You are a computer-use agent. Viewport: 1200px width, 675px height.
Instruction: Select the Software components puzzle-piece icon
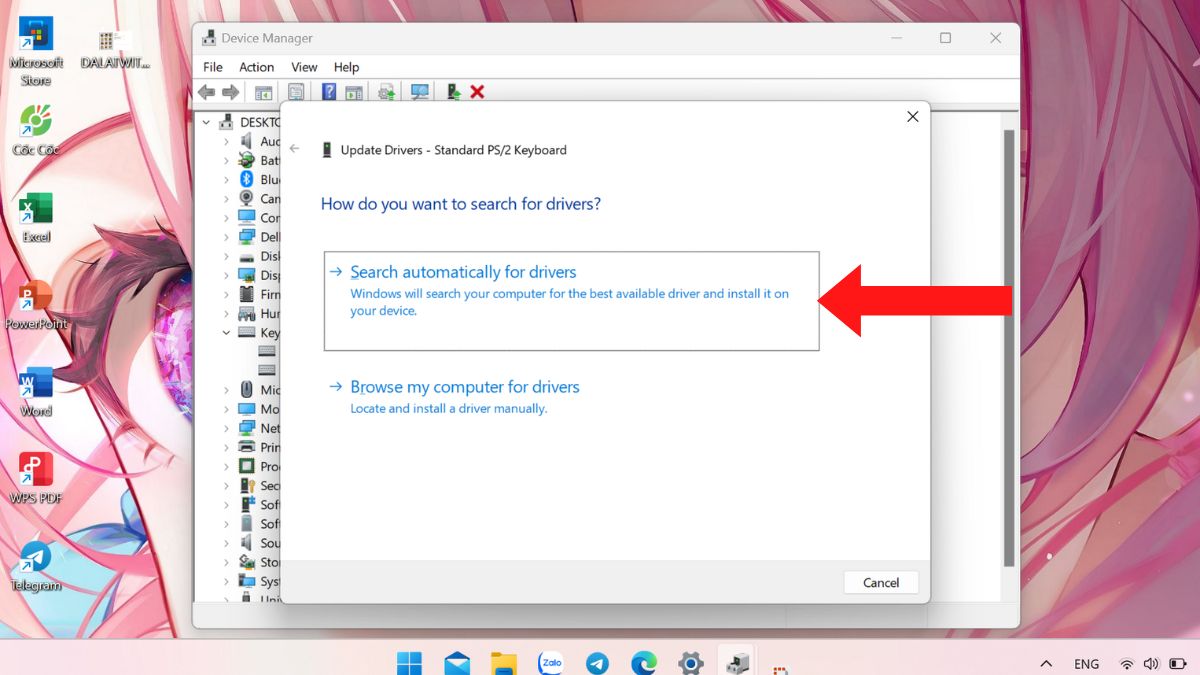point(247,505)
